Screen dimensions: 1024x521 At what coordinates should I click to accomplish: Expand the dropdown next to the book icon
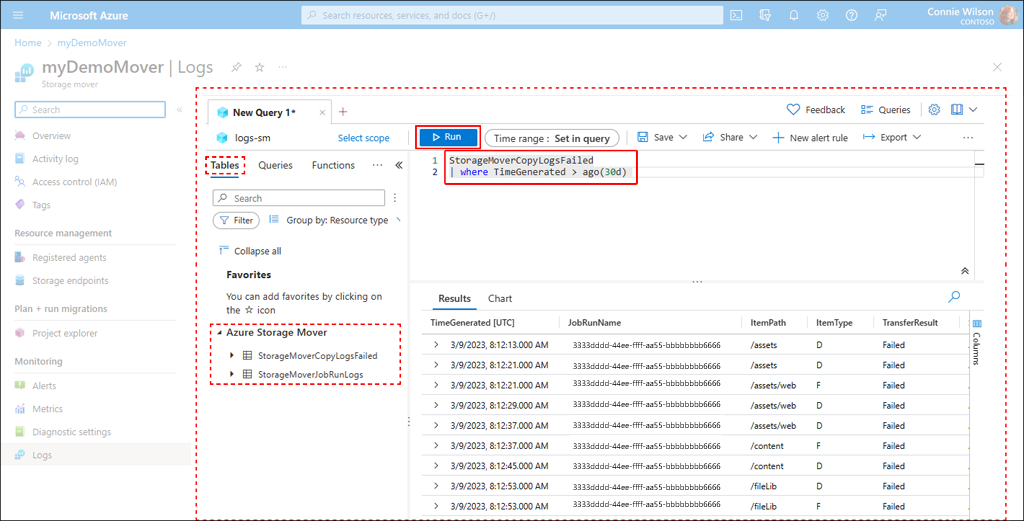coord(973,110)
